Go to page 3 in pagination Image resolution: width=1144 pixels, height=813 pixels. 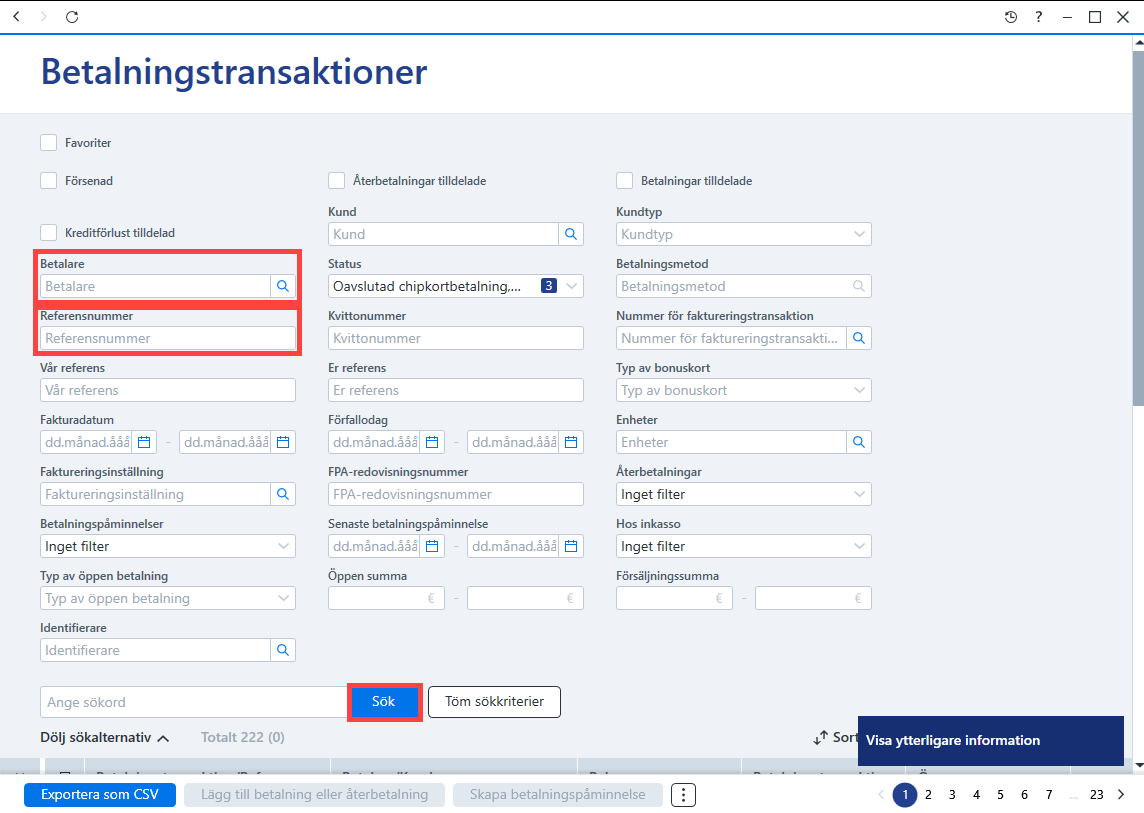tap(952, 795)
